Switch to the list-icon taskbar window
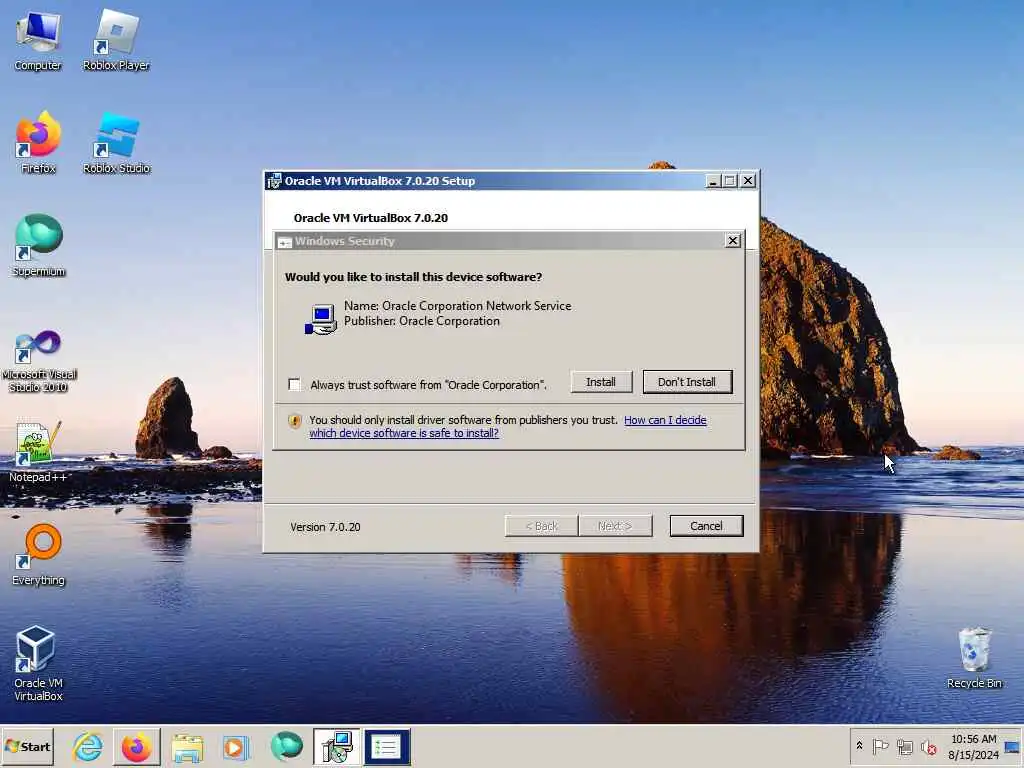Screen dimensions: 1024x768 pos(387,746)
